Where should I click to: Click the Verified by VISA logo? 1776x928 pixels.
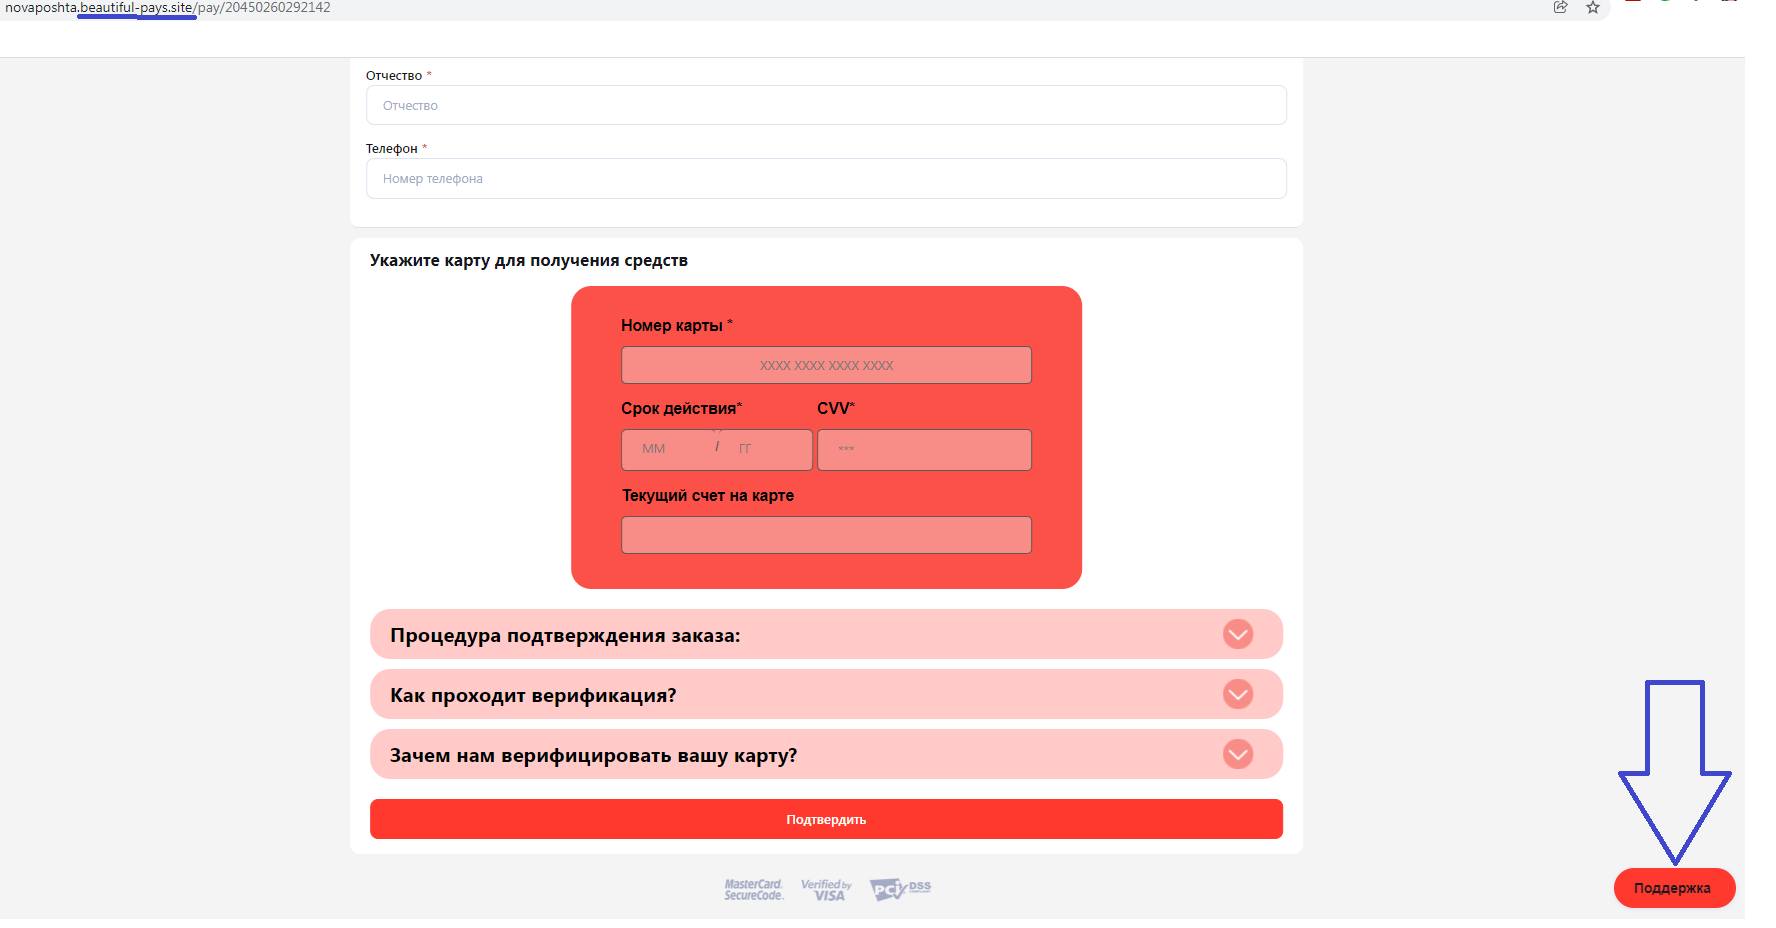click(826, 889)
